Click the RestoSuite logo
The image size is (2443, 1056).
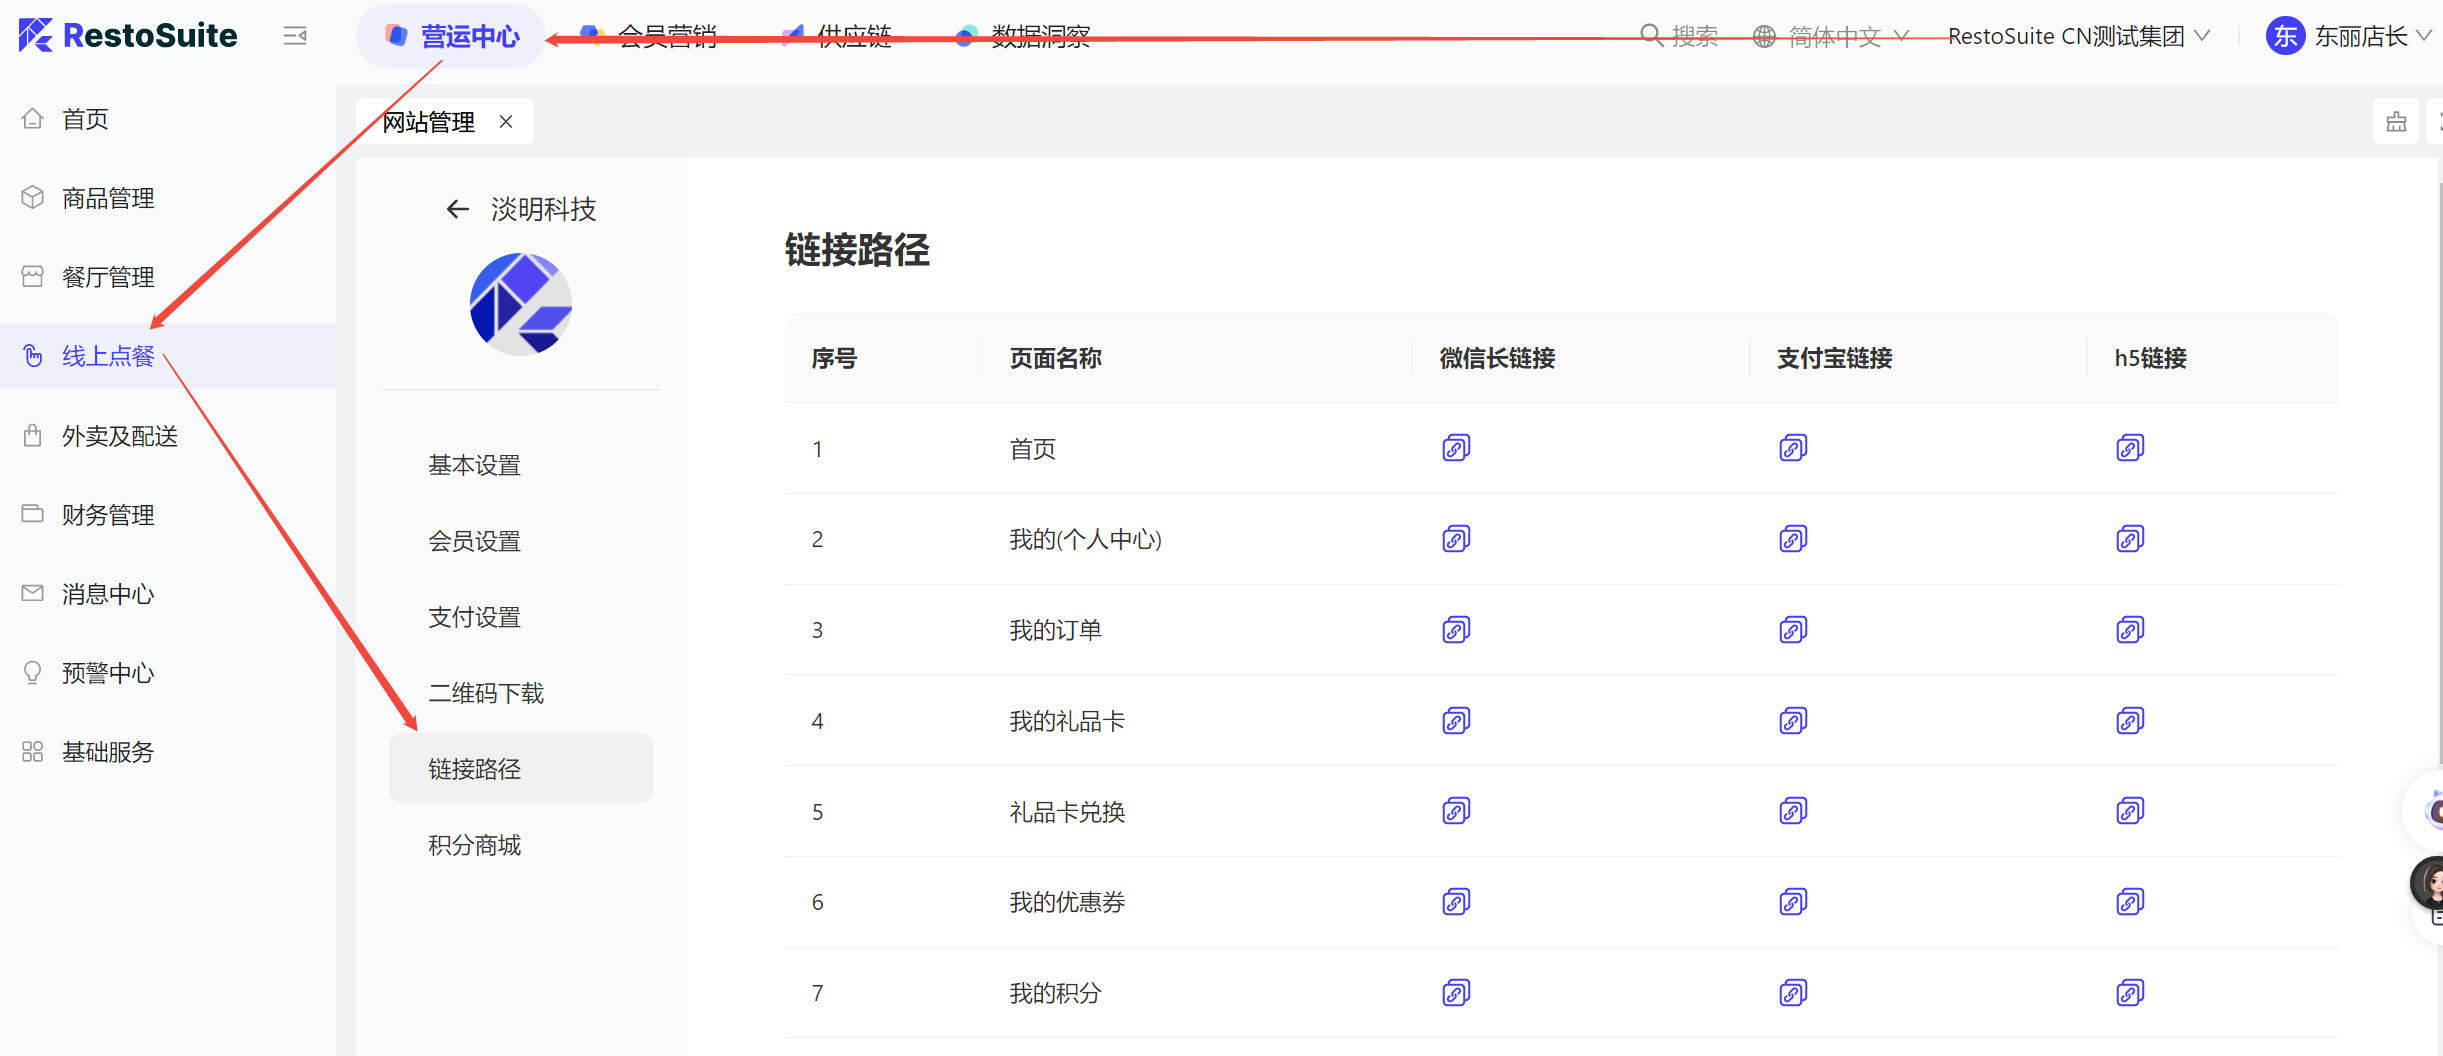coord(128,36)
